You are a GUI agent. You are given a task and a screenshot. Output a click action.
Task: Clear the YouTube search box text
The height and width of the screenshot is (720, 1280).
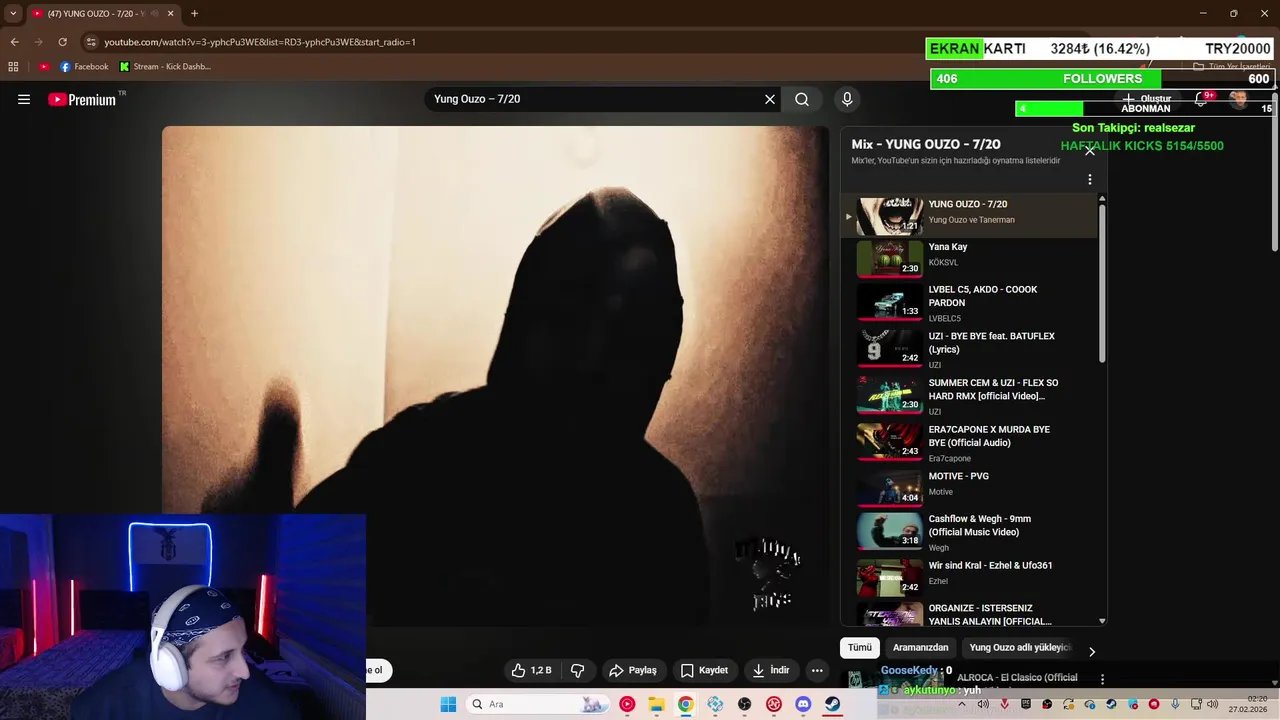770,99
